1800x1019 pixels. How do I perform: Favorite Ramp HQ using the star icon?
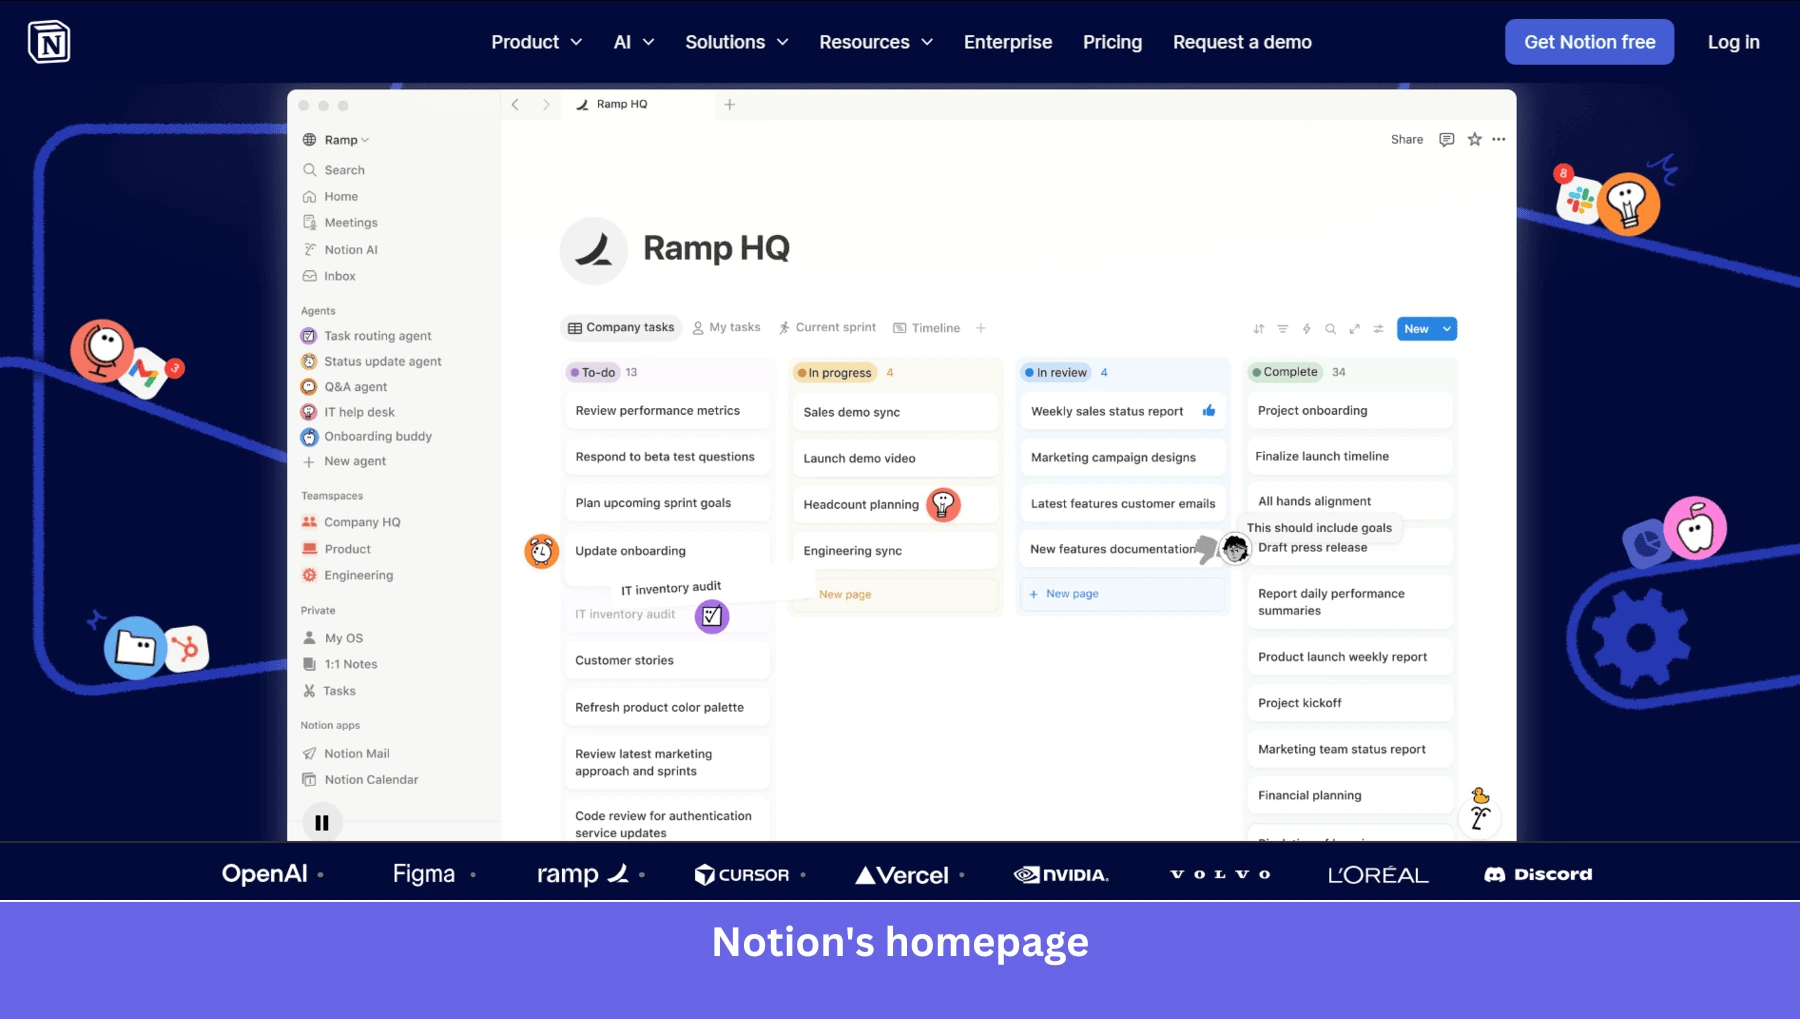click(1473, 139)
